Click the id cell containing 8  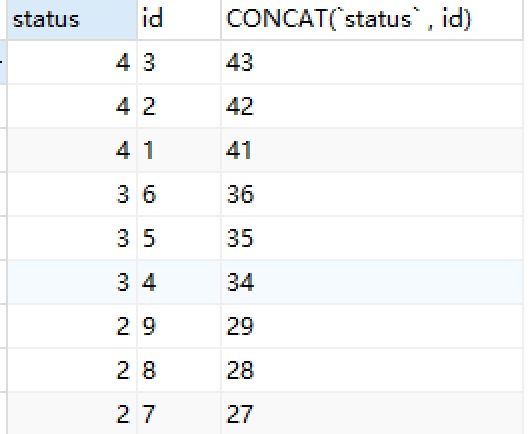click(179, 370)
